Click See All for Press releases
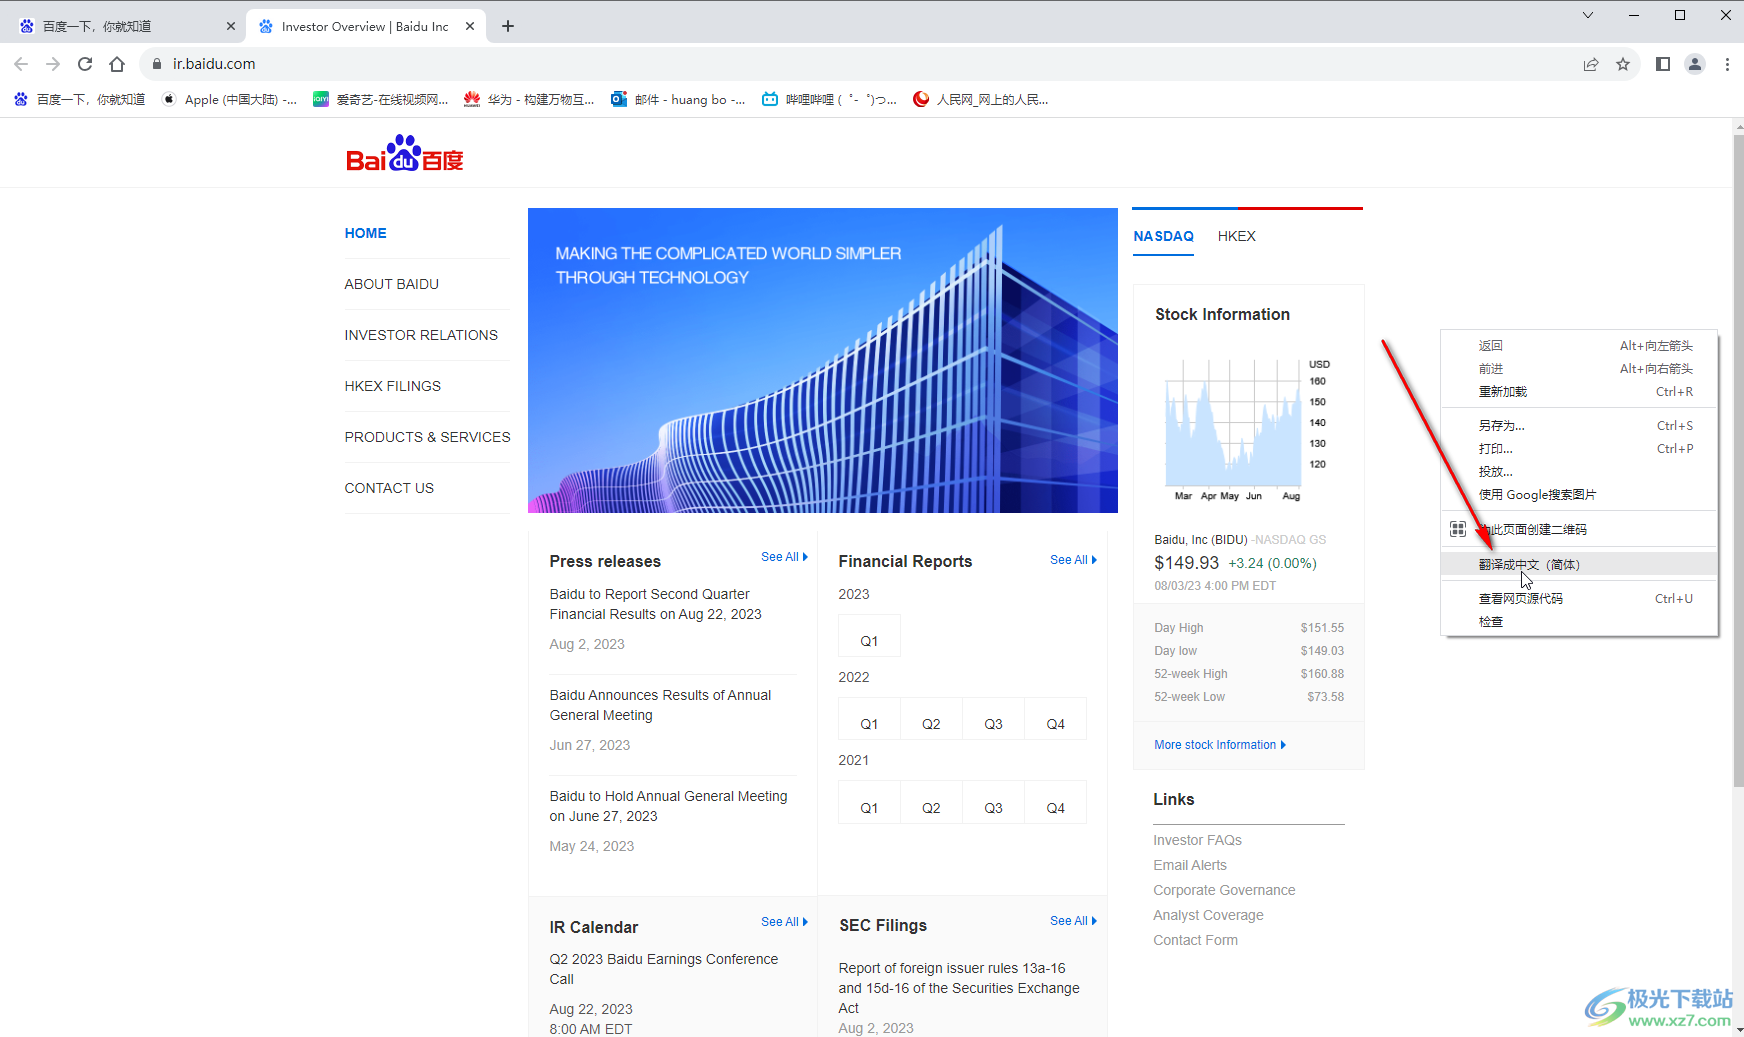This screenshot has height=1037, width=1744. click(x=784, y=557)
